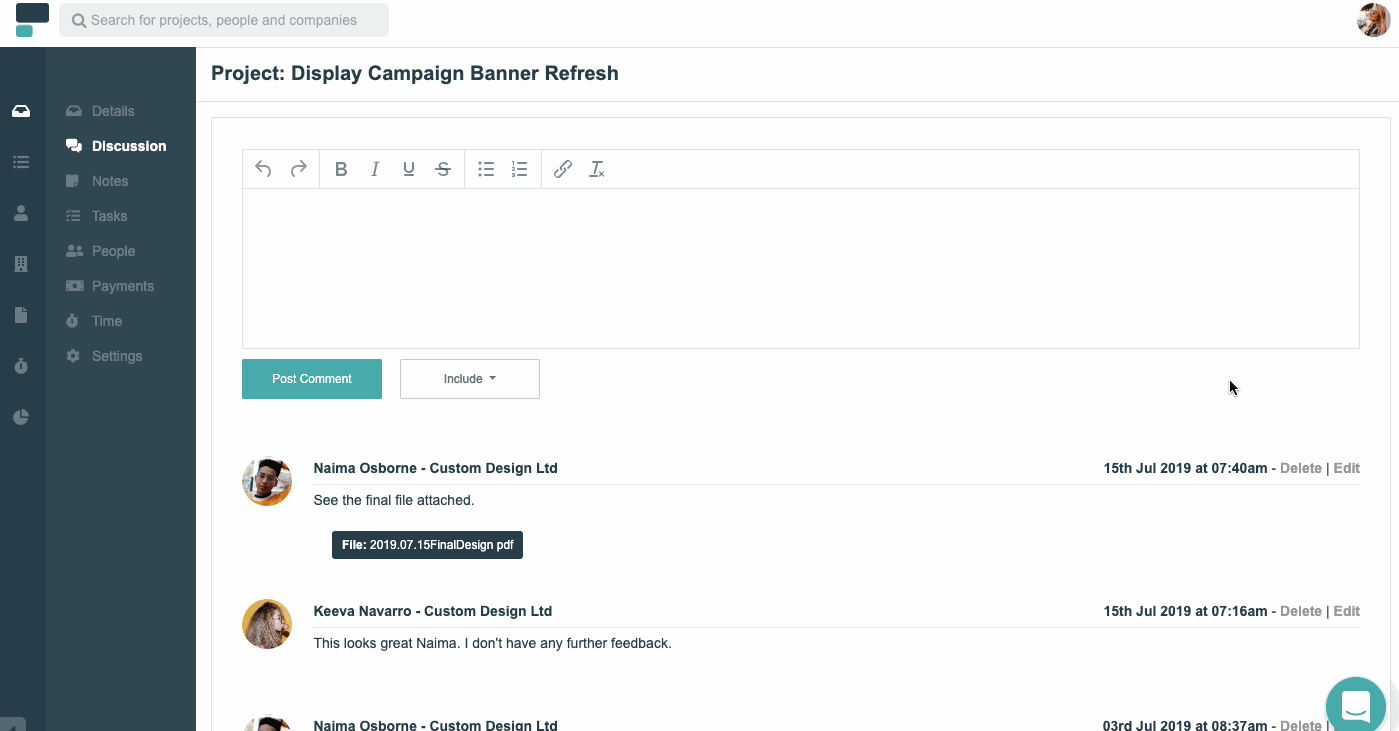This screenshot has height=731, width=1399.
Task: Click Keeva Navarro's avatar
Action: click(x=267, y=624)
